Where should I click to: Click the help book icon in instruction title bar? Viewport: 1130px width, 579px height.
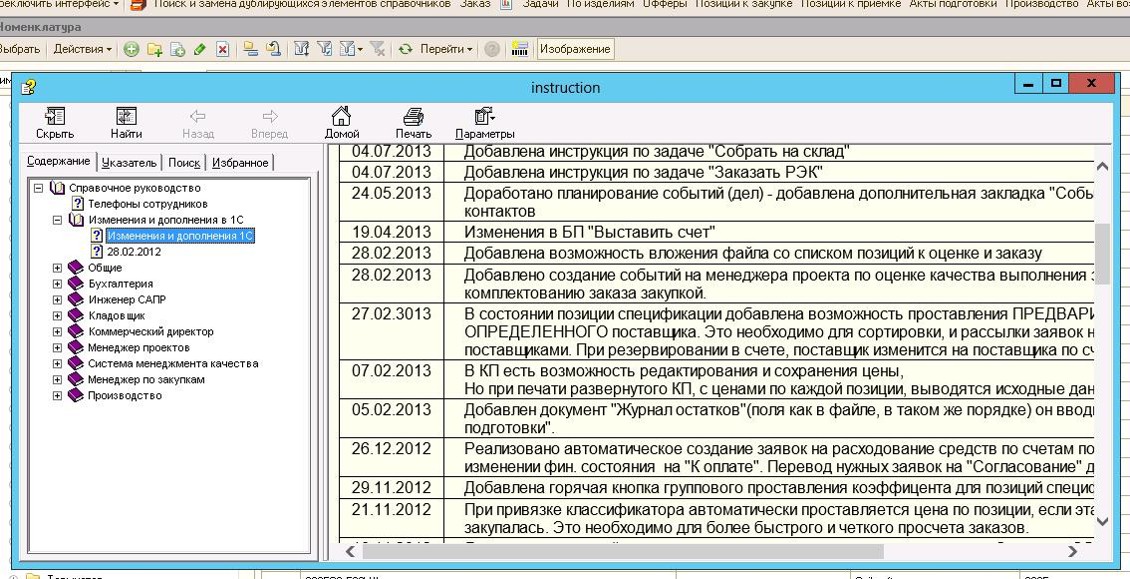(28, 87)
